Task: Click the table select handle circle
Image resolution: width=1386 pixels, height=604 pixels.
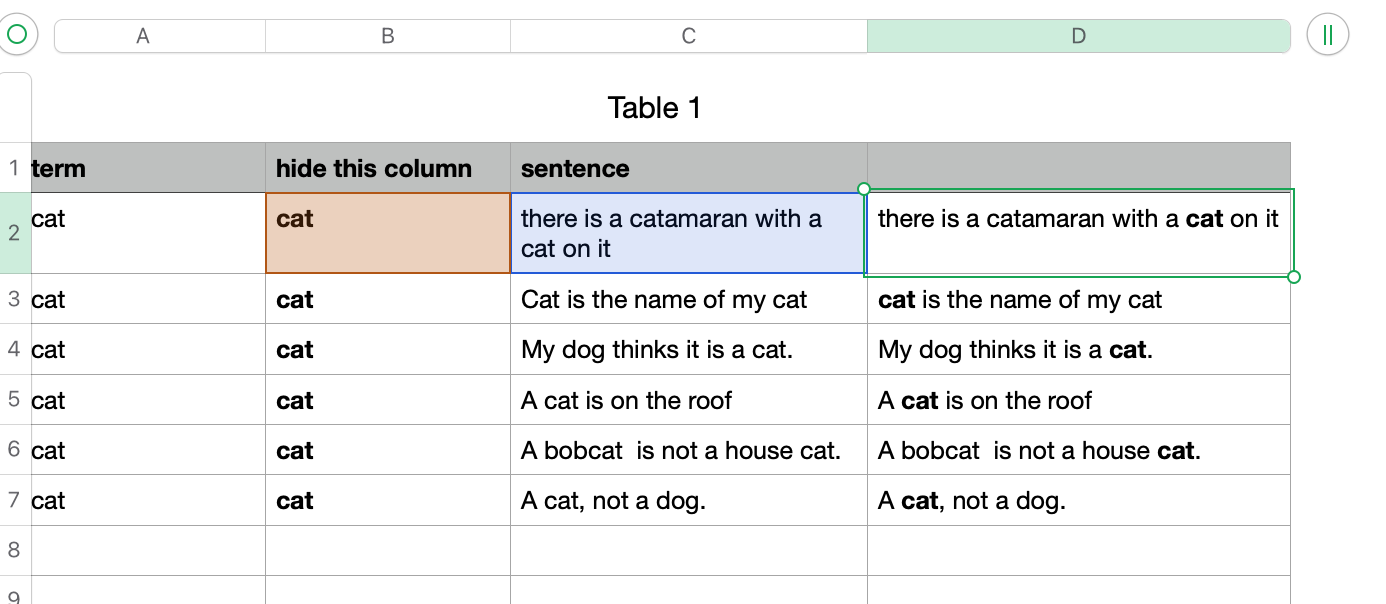Action: [17, 35]
